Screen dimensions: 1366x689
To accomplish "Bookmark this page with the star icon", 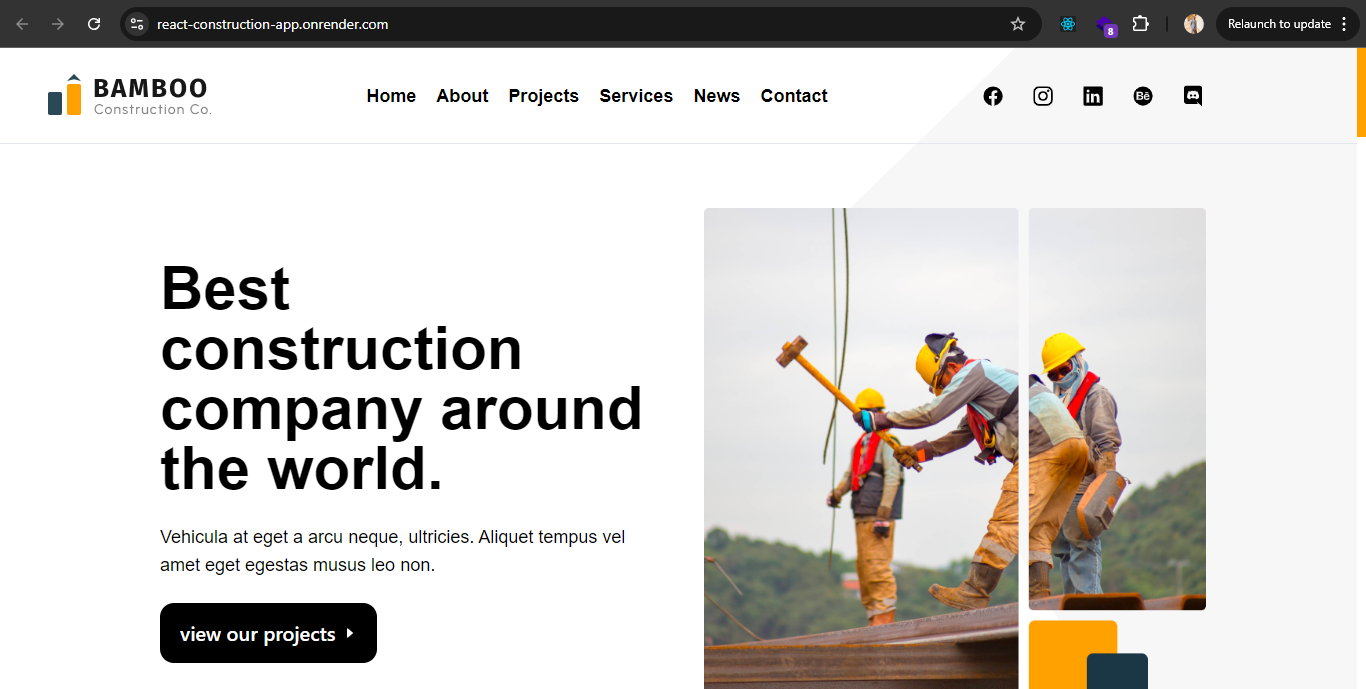I will pyautogui.click(x=1018, y=24).
